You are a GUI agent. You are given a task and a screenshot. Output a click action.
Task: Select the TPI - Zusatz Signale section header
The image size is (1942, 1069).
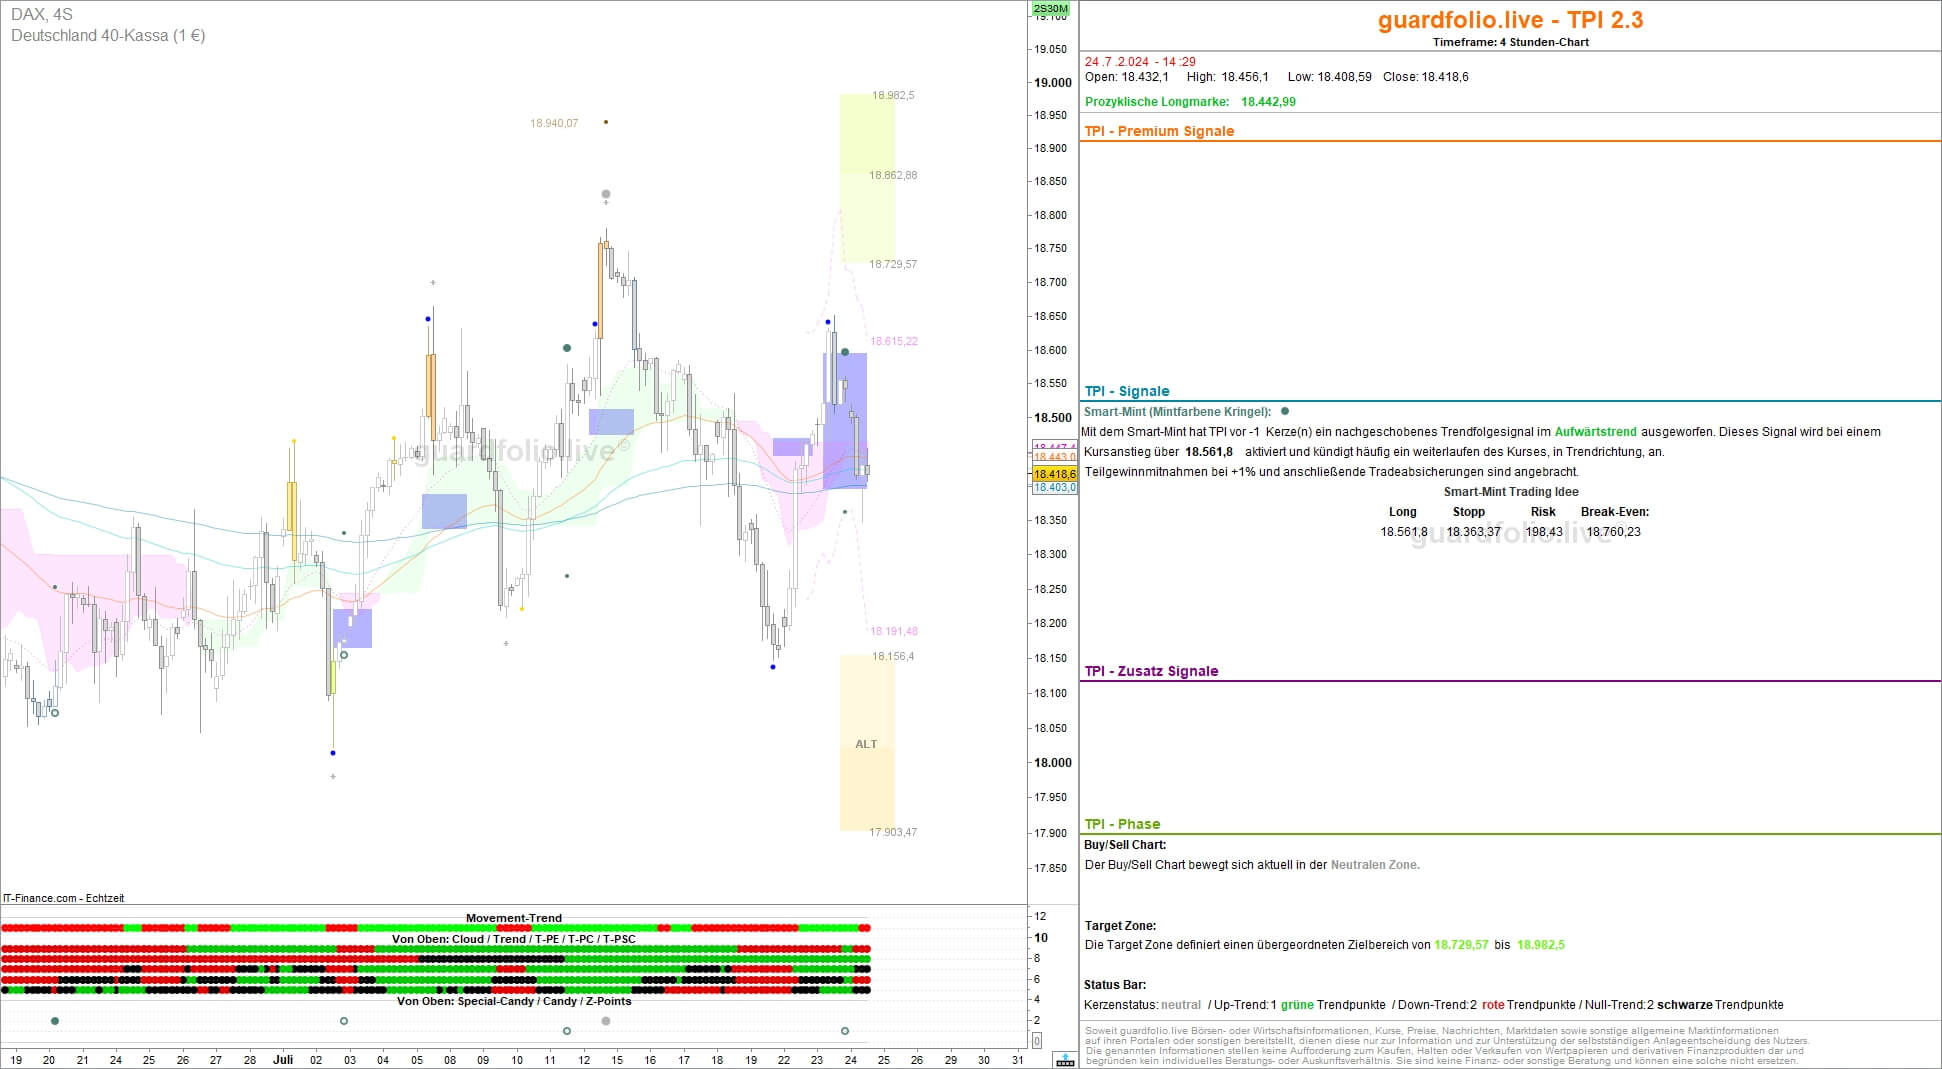1151,671
